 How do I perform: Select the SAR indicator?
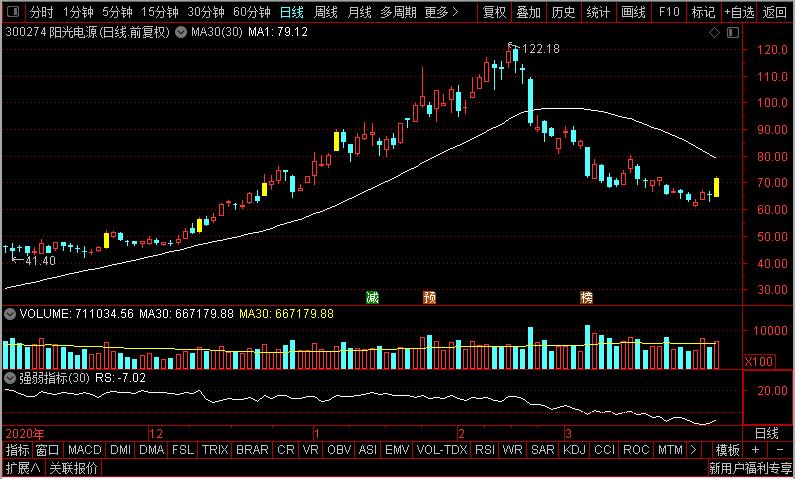click(x=543, y=450)
